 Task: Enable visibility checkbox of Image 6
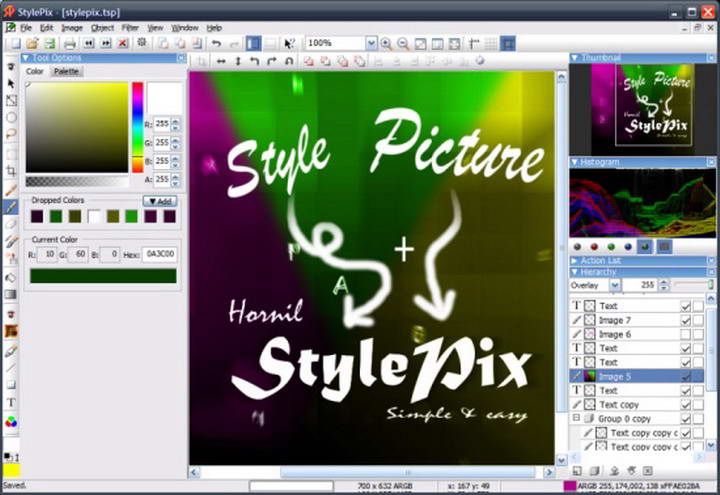tap(686, 334)
